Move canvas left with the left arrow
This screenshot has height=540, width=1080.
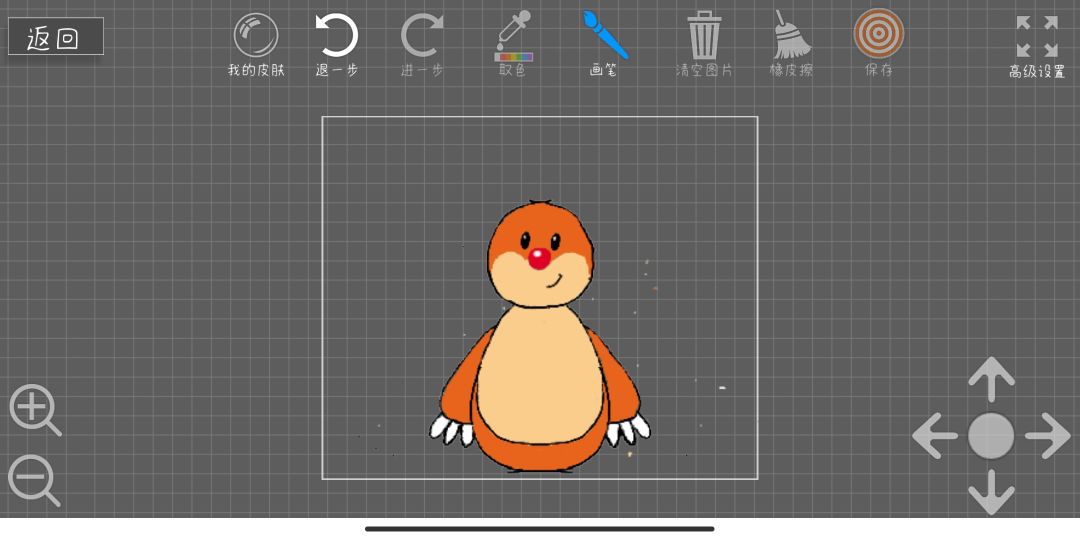935,435
